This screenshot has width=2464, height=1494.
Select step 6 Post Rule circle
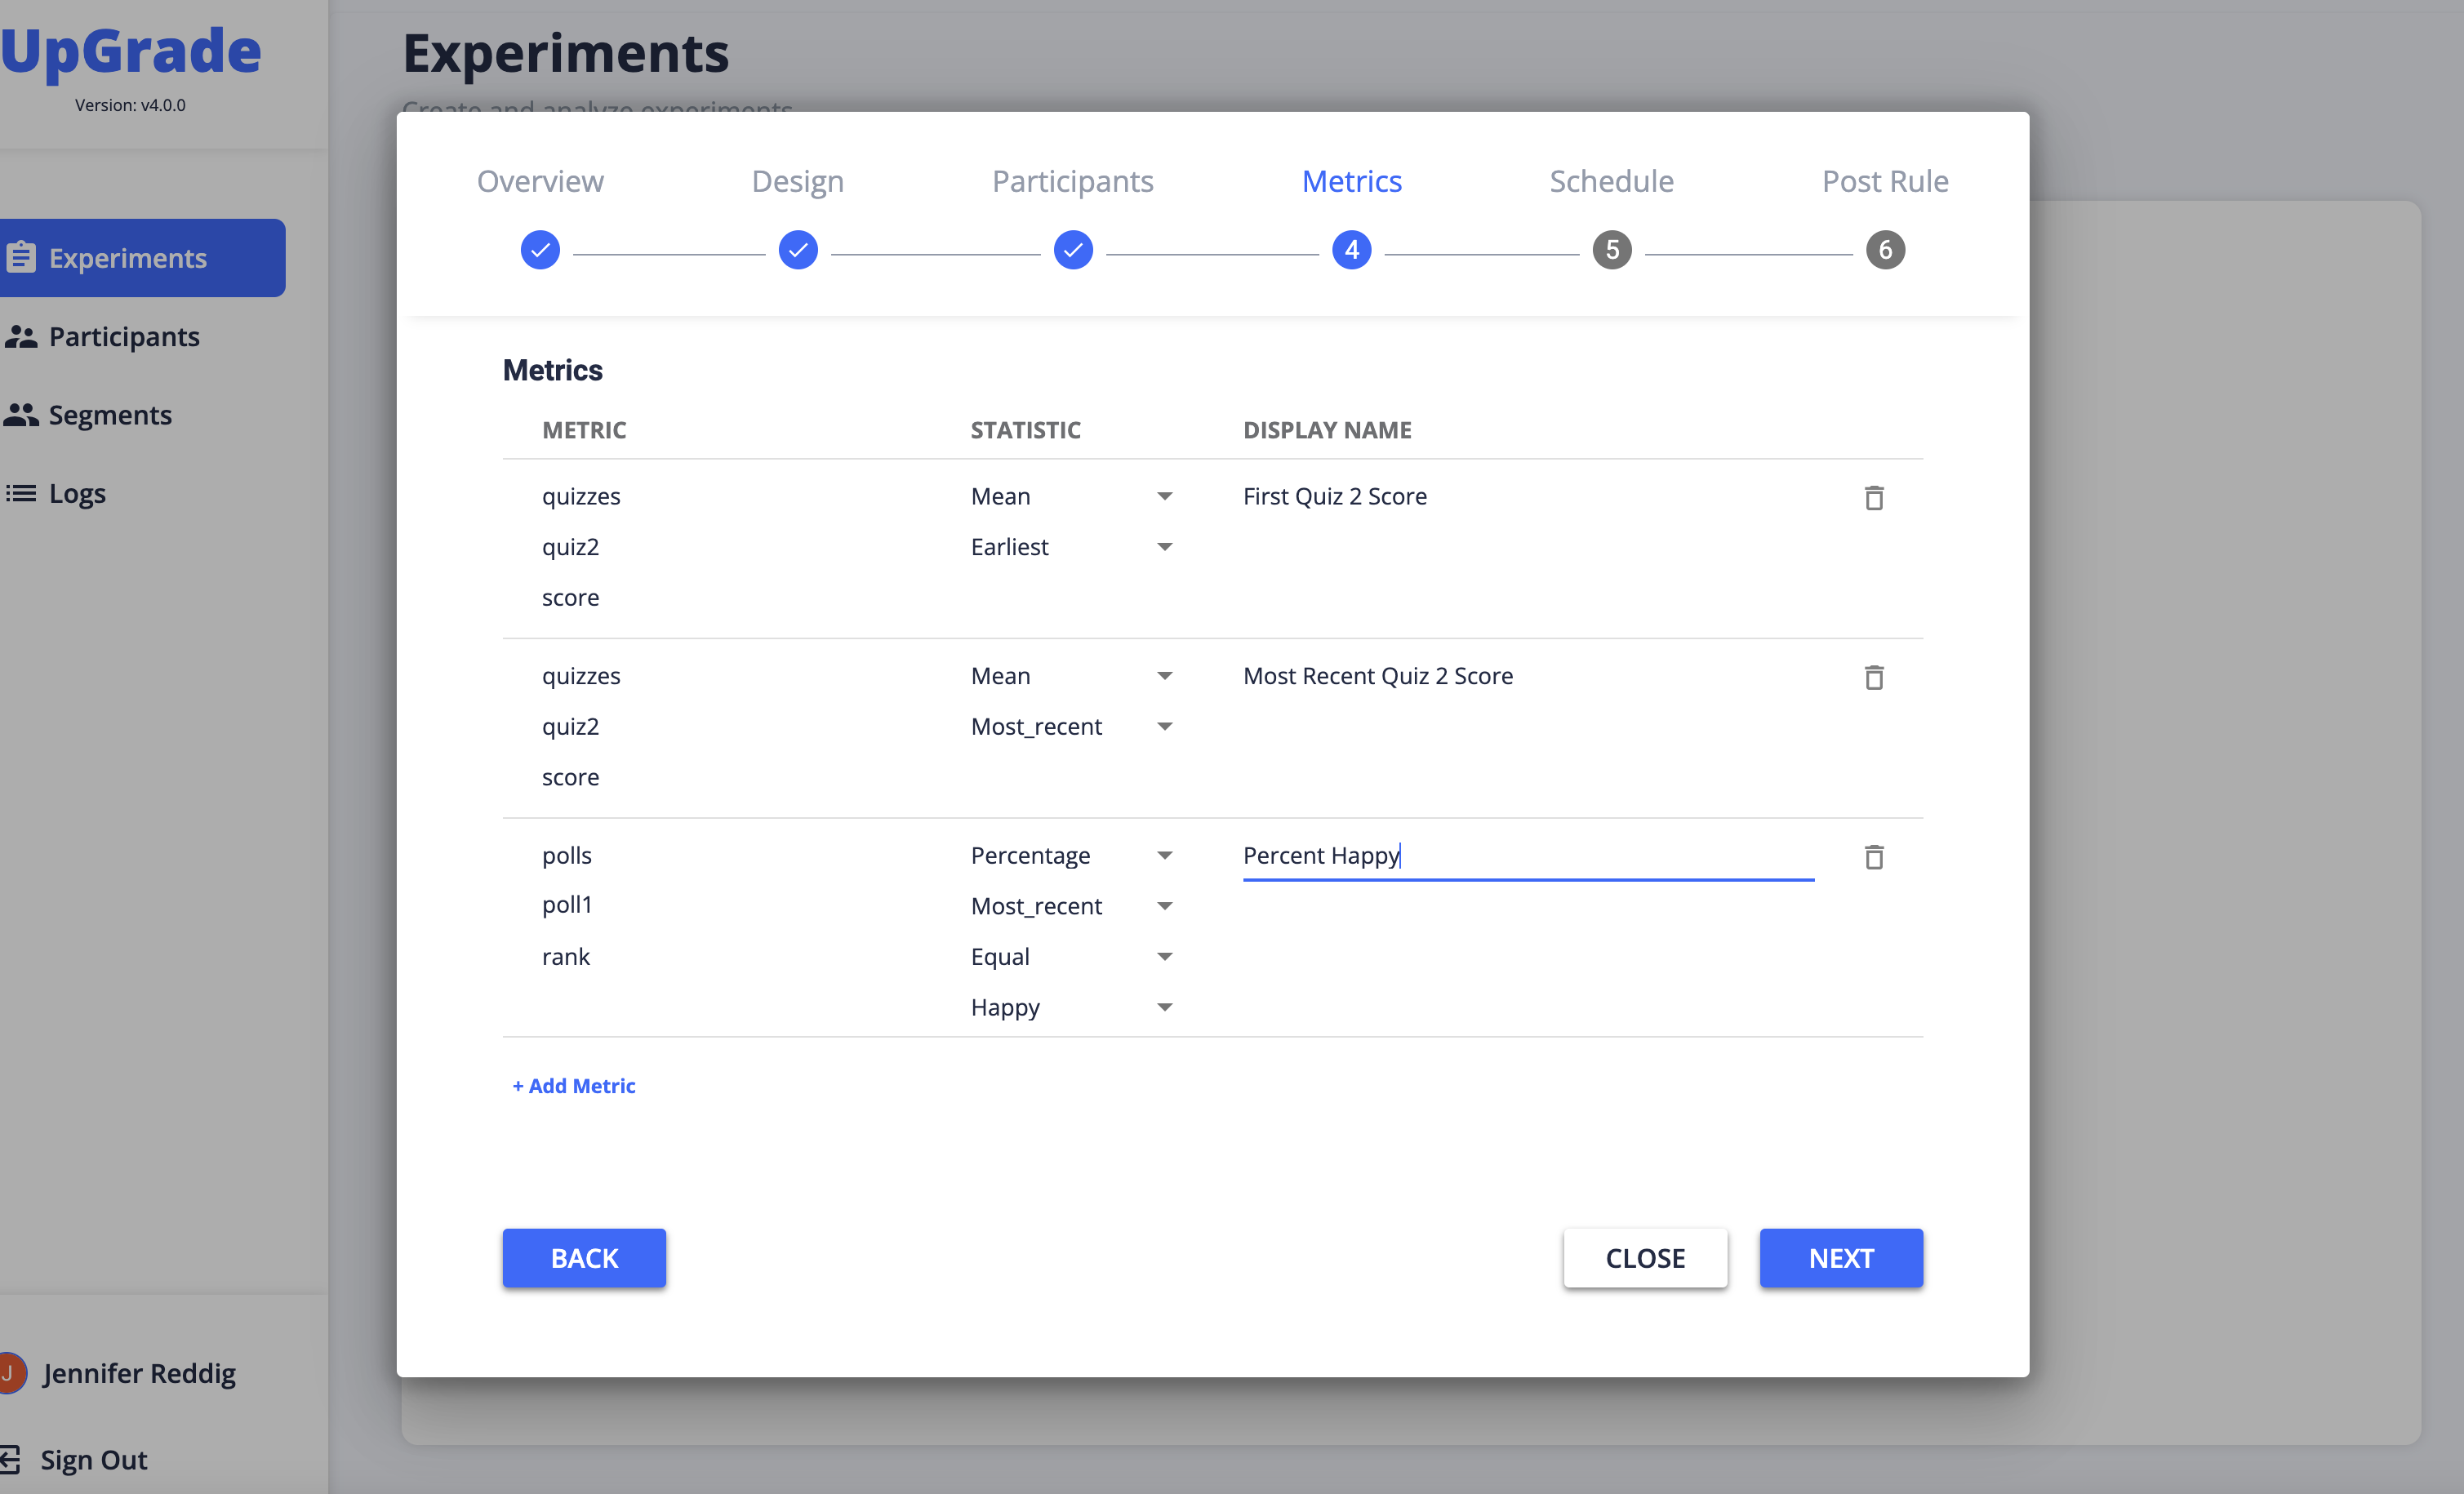tap(1884, 250)
